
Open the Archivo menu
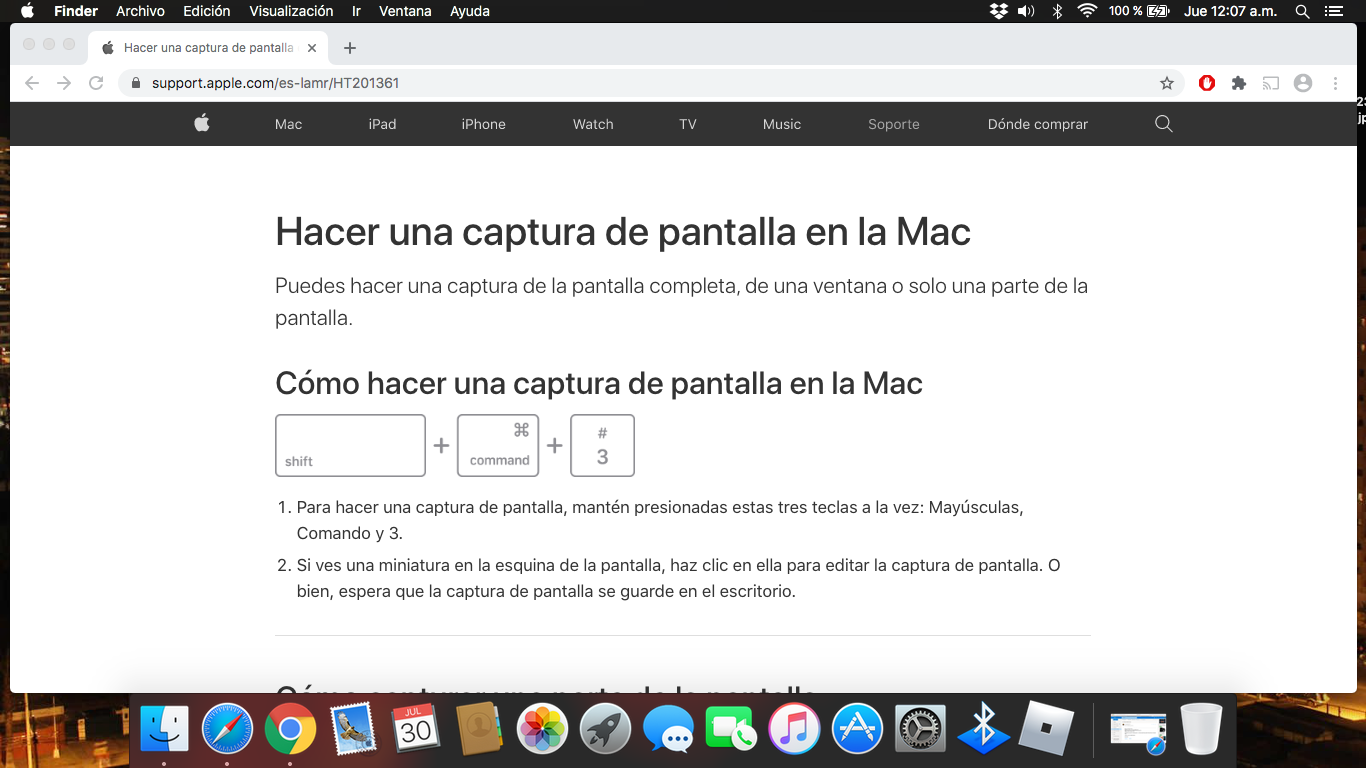click(x=140, y=11)
